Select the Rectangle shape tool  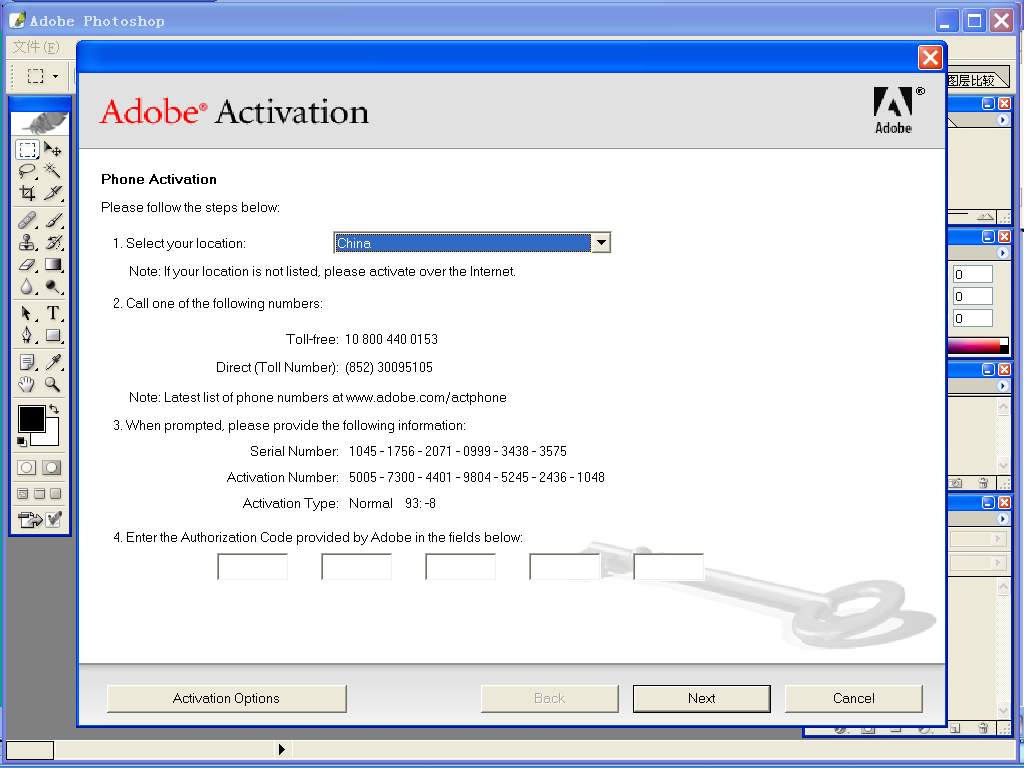pyautogui.click(x=53, y=335)
